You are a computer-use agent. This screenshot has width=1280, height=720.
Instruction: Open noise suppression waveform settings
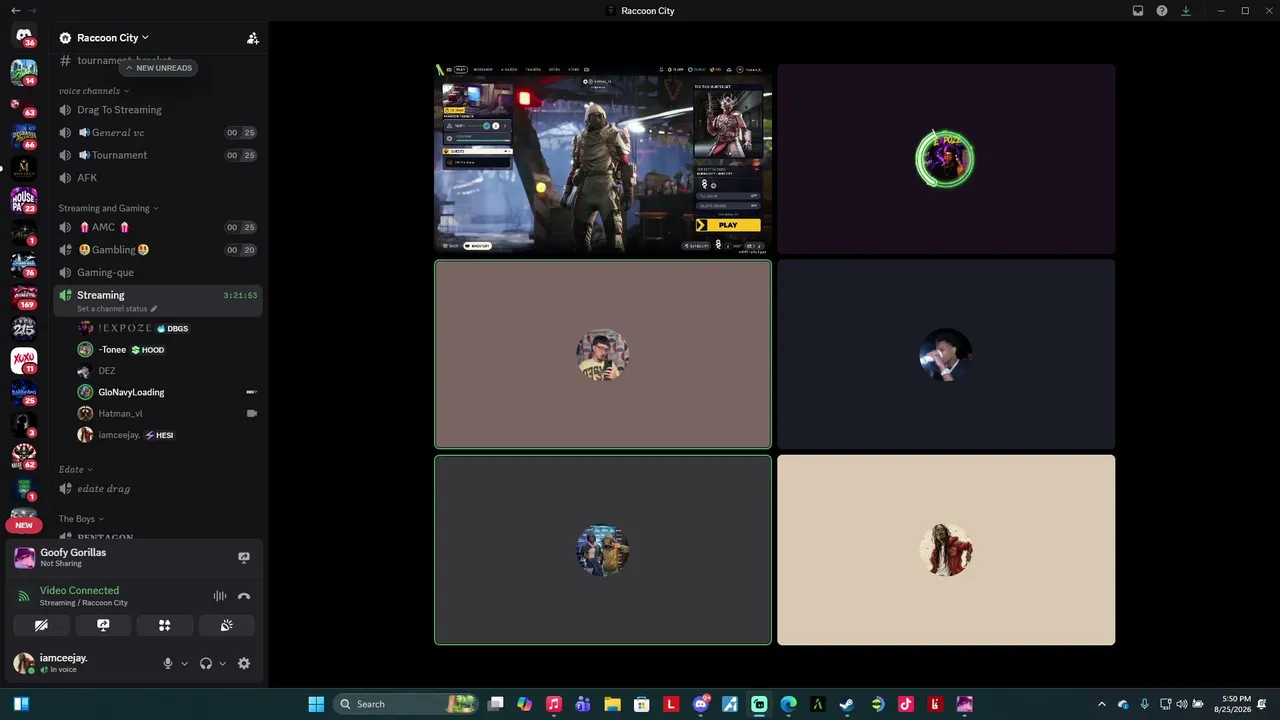(220, 596)
